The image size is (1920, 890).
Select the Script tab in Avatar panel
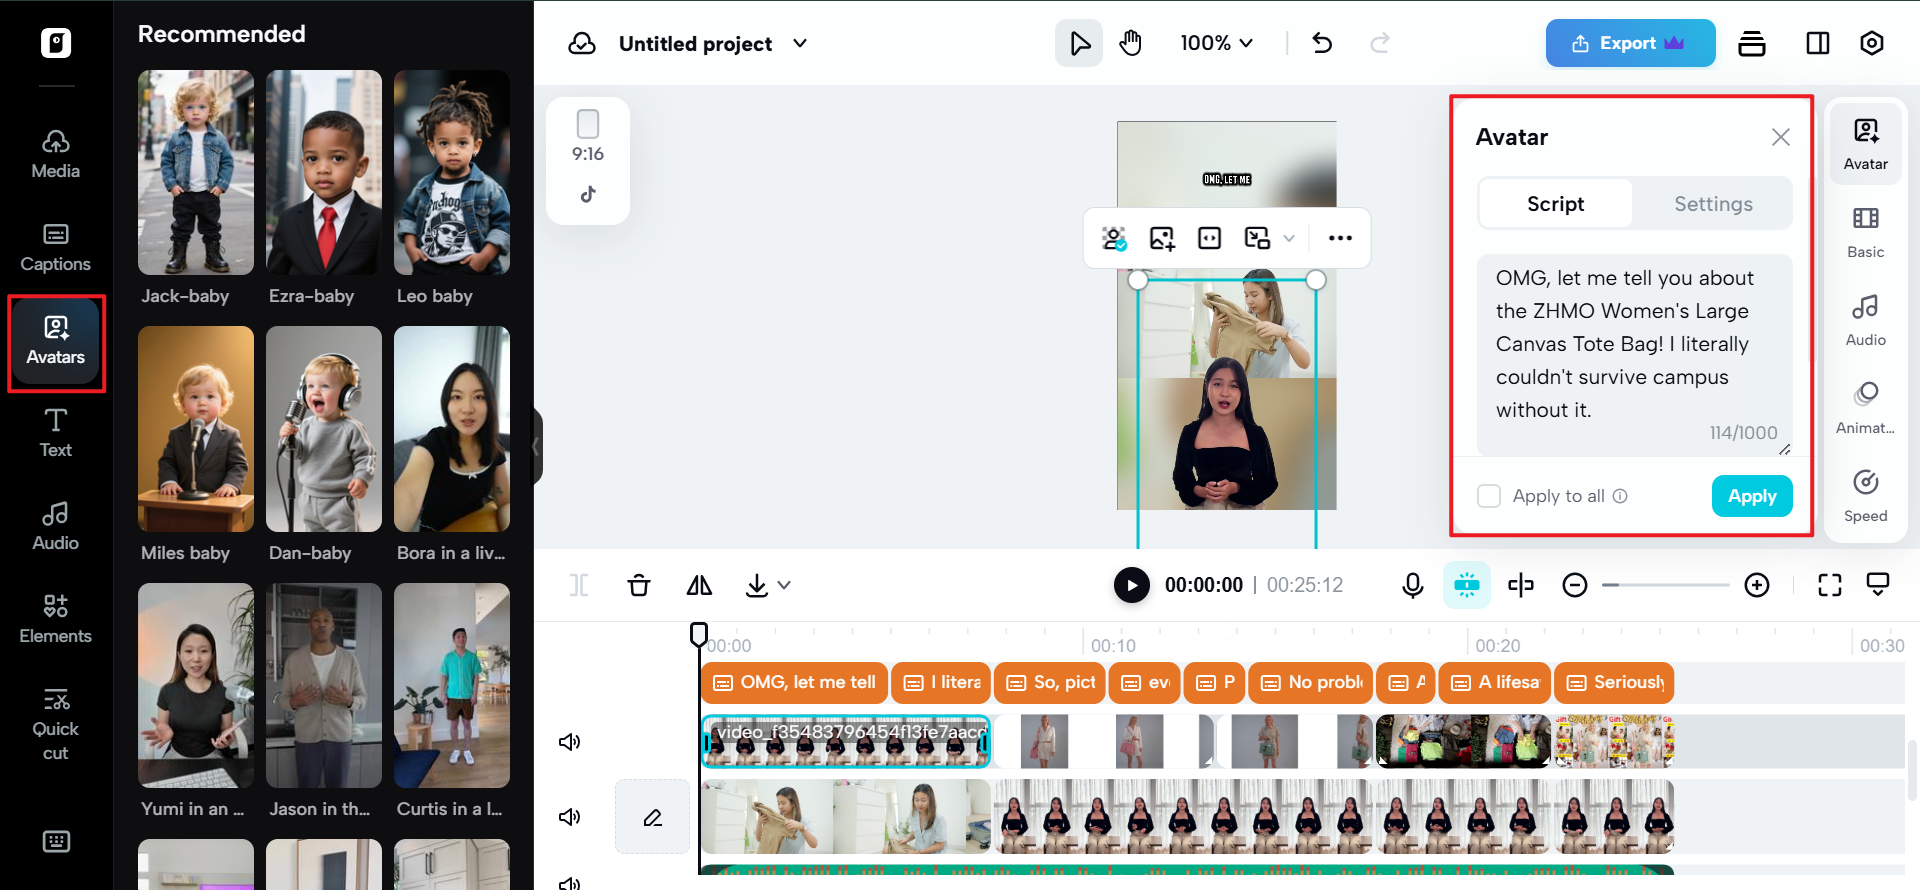1555,204
